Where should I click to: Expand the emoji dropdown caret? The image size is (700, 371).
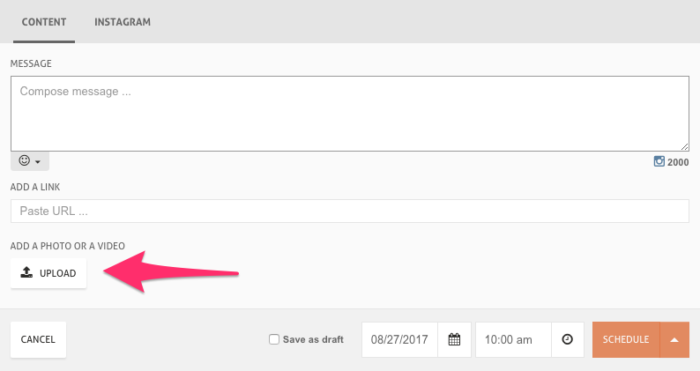tap(38, 162)
